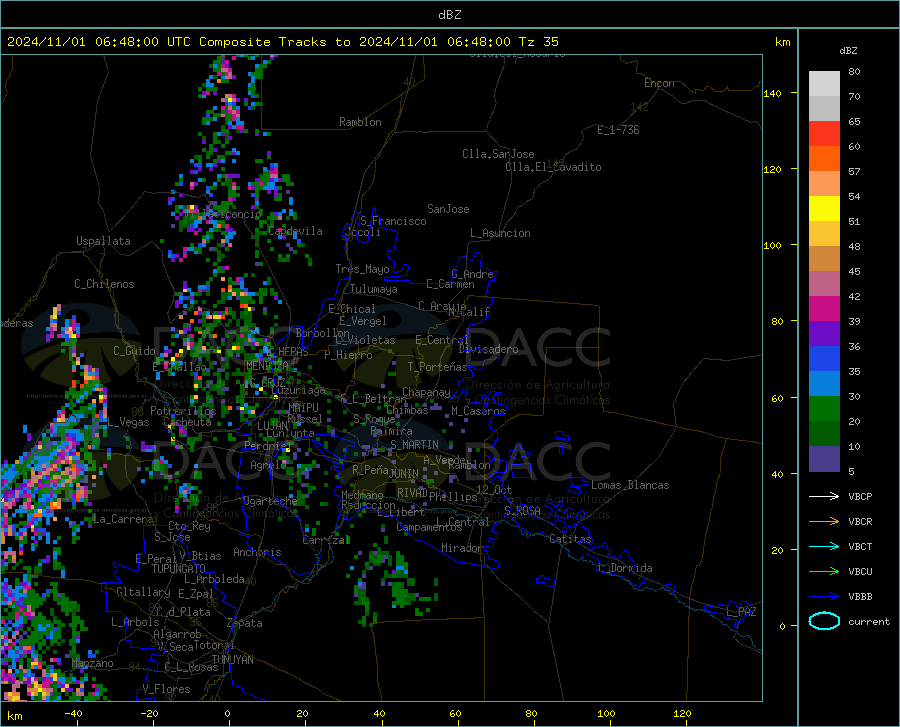The image size is (900, 727).
Task: Click the 'S_Francisco' map label
Action: (x=393, y=221)
